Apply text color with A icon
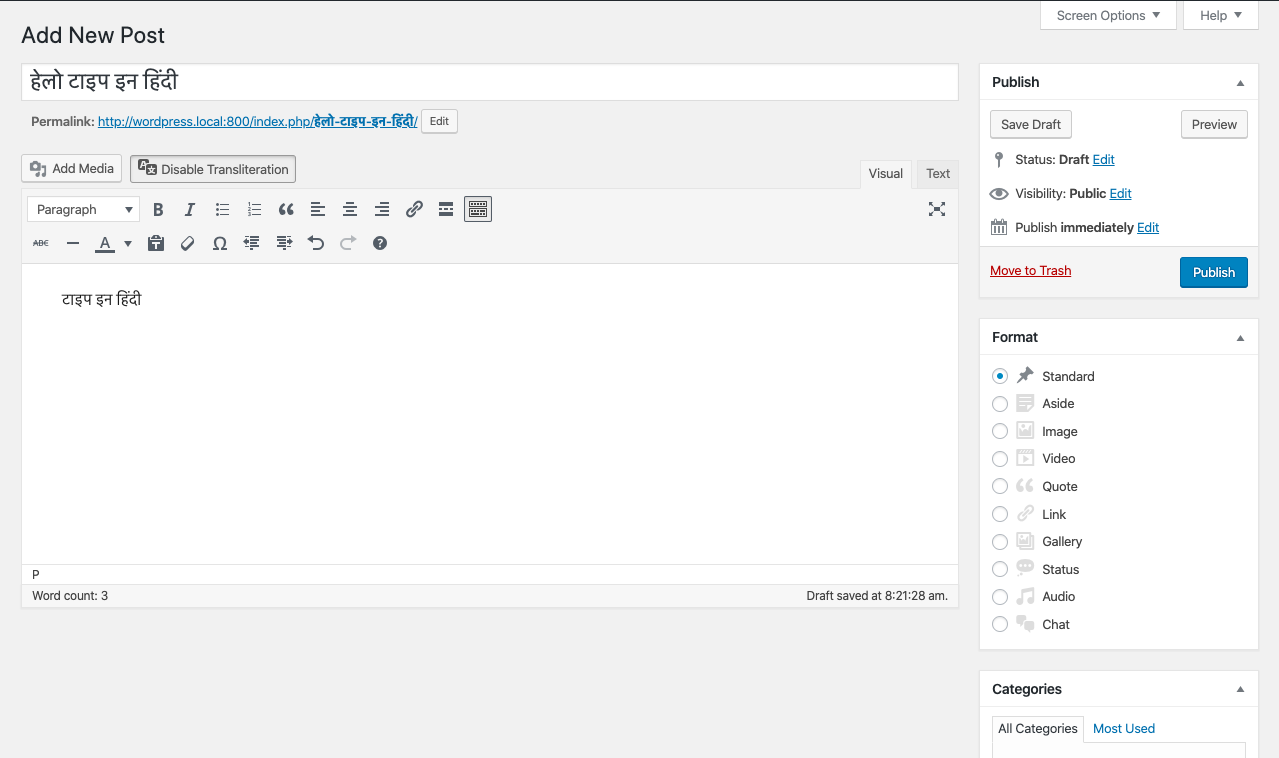This screenshot has width=1279, height=758. [x=105, y=243]
